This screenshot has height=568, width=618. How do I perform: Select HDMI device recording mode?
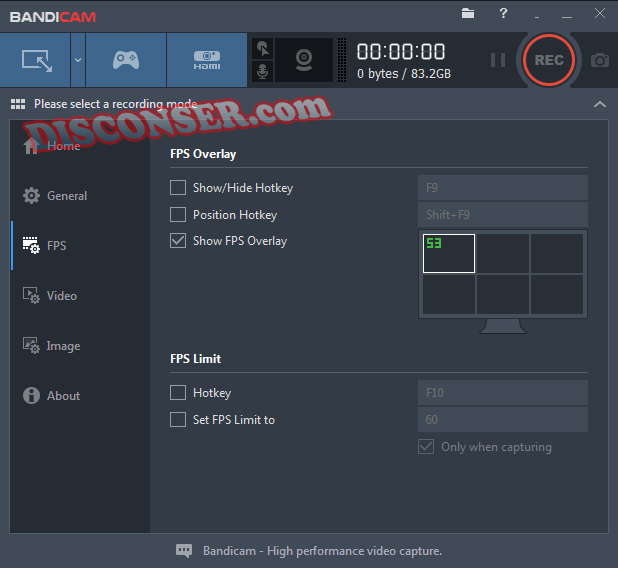pos(207,60)
